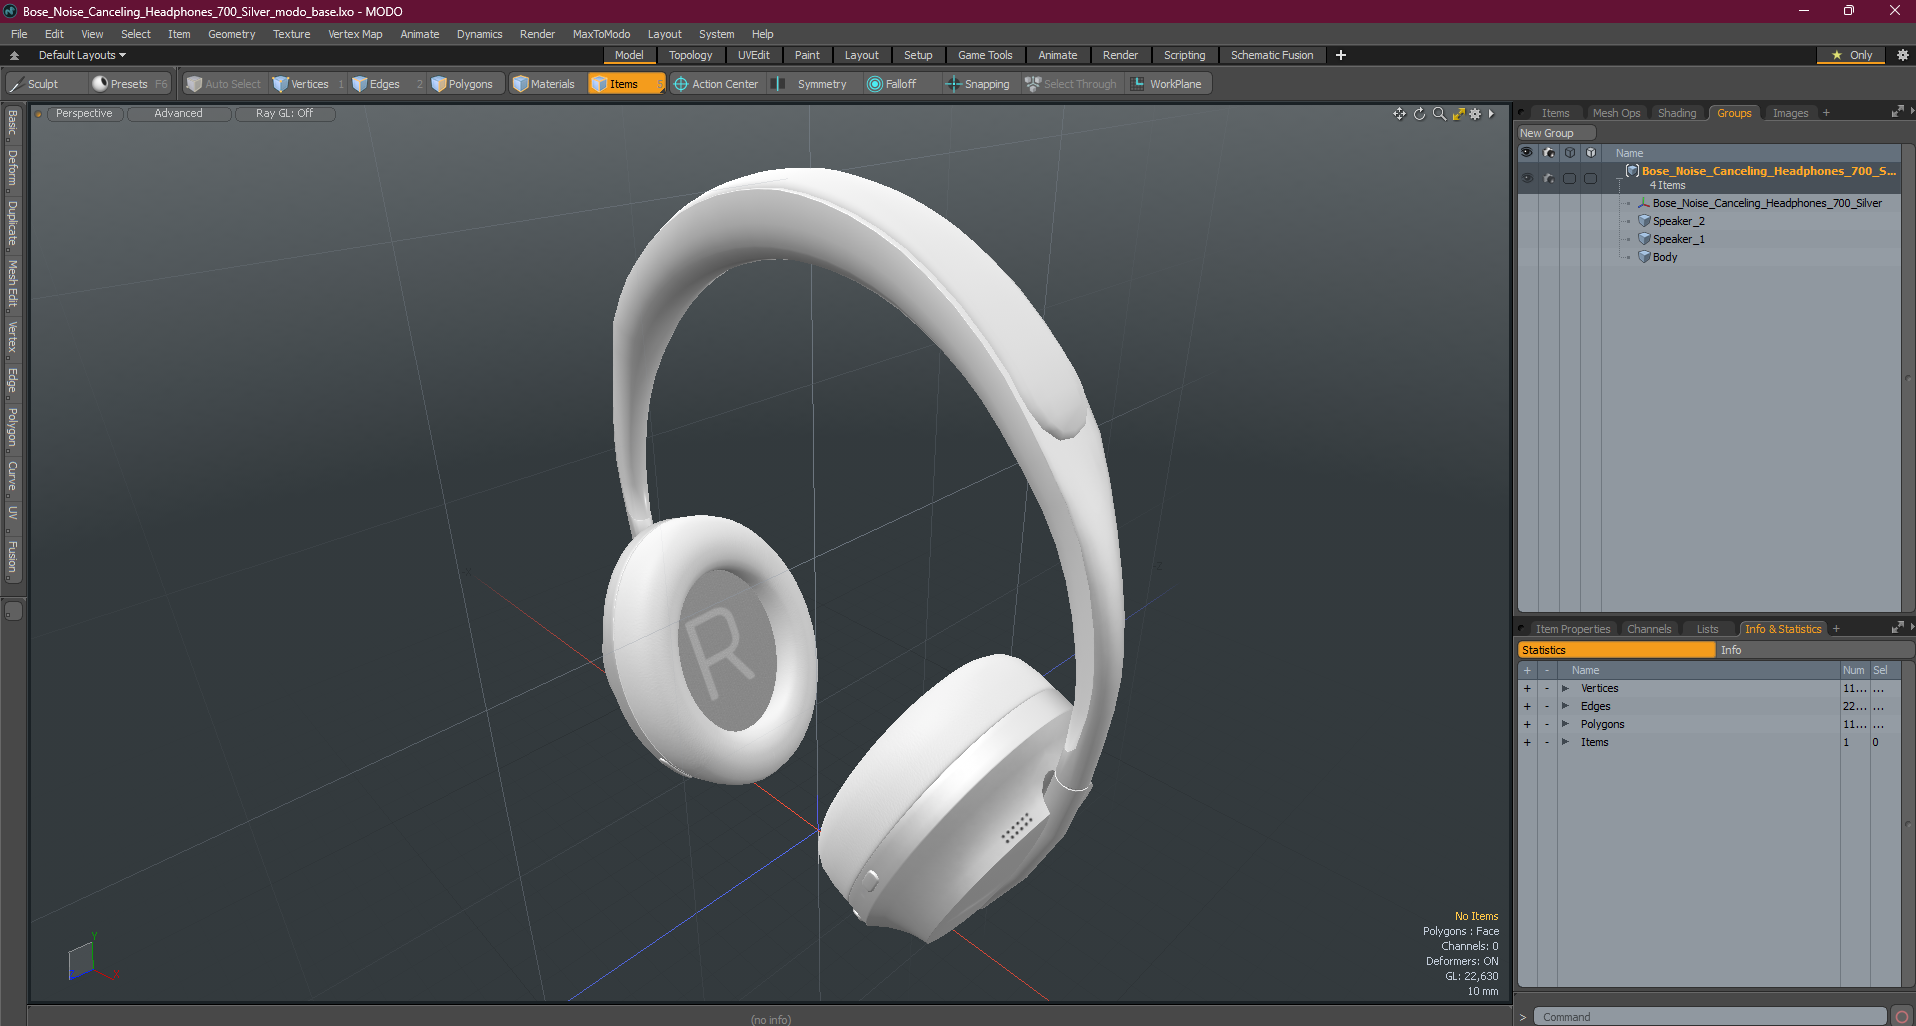Screen dimensions: 1916x1026
Task: Click the viewport pan (move) icon
Action: [x=1399, y=114]
